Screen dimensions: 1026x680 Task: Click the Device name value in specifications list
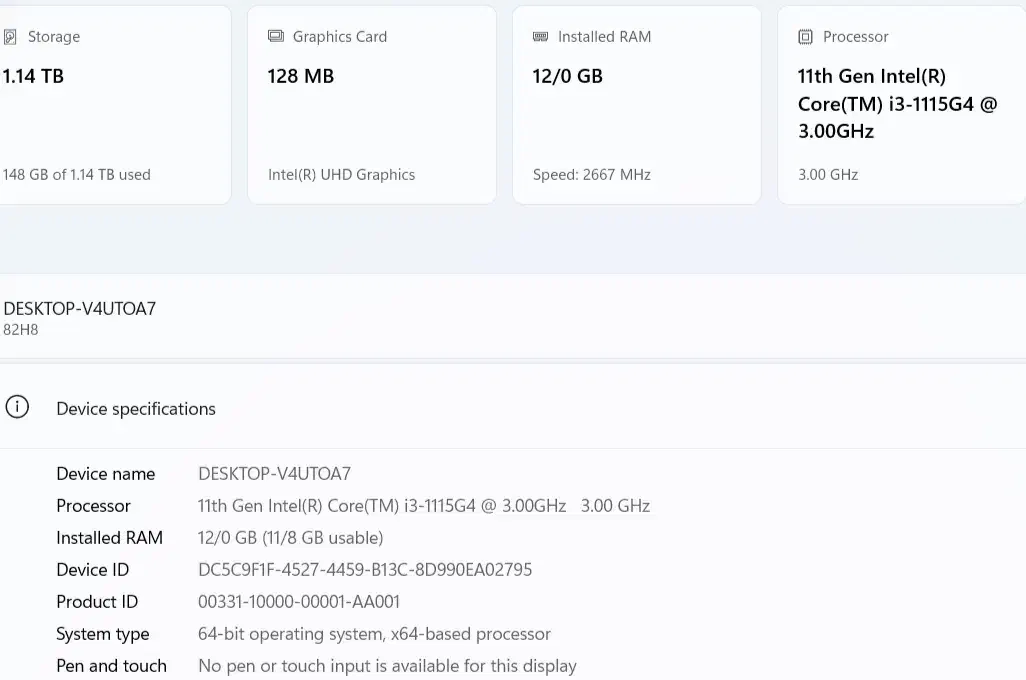[274, 474]
